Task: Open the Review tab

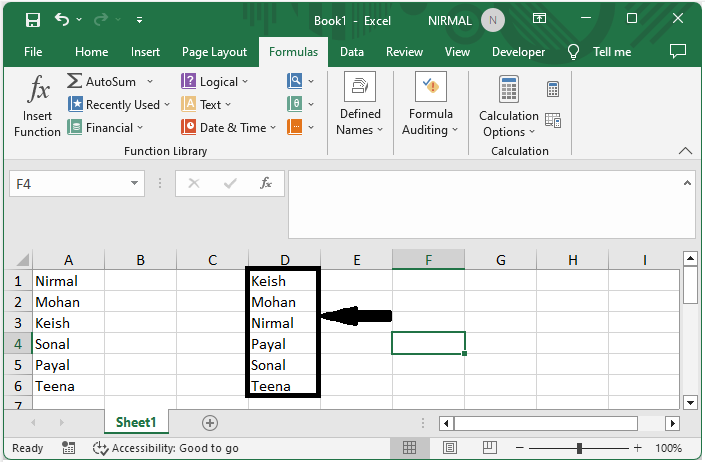Action: click(404, 52)
